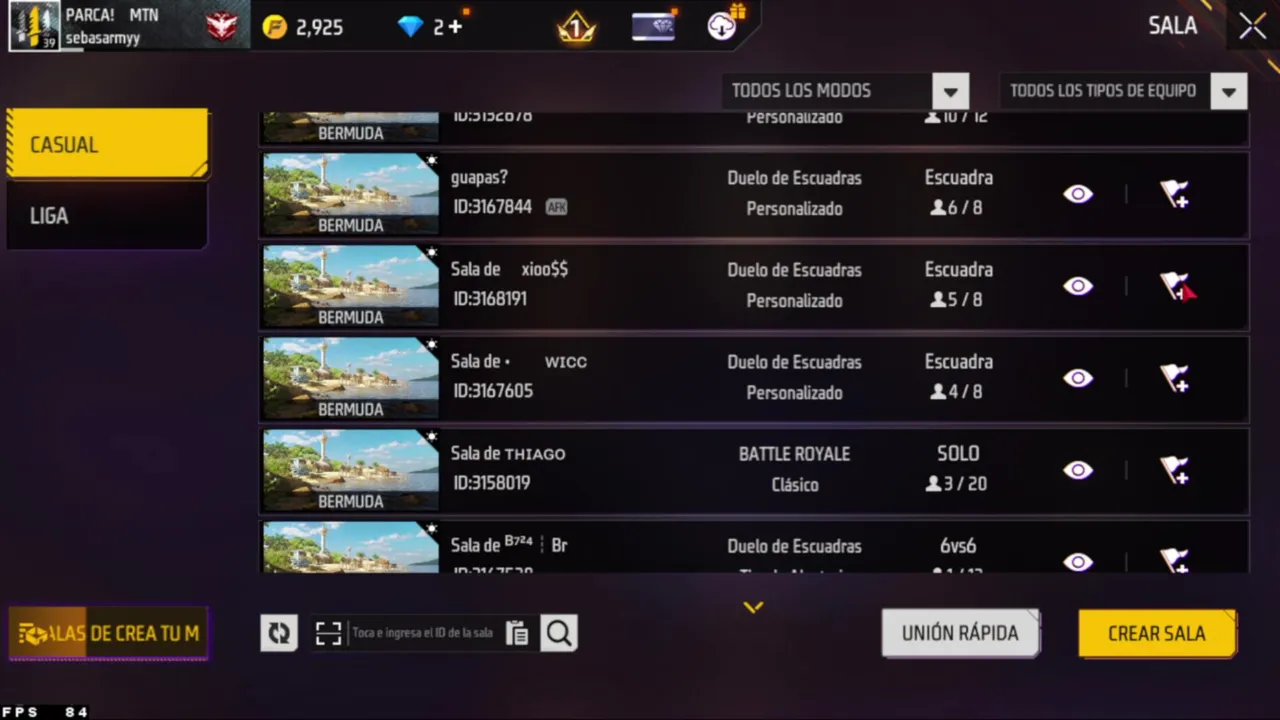Viewport: 1280px width, 720px height.
Task: Click the room ID input field
Action: [x=423, y=633]
